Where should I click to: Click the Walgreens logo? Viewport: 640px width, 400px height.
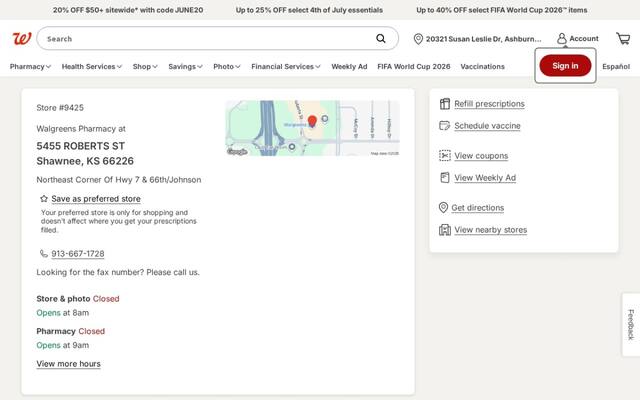(x=22, y=39)
